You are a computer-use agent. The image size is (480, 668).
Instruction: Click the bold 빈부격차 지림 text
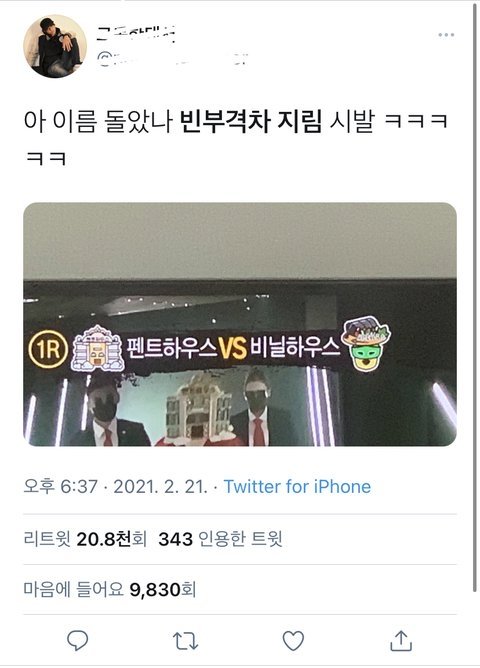point(251,121)
